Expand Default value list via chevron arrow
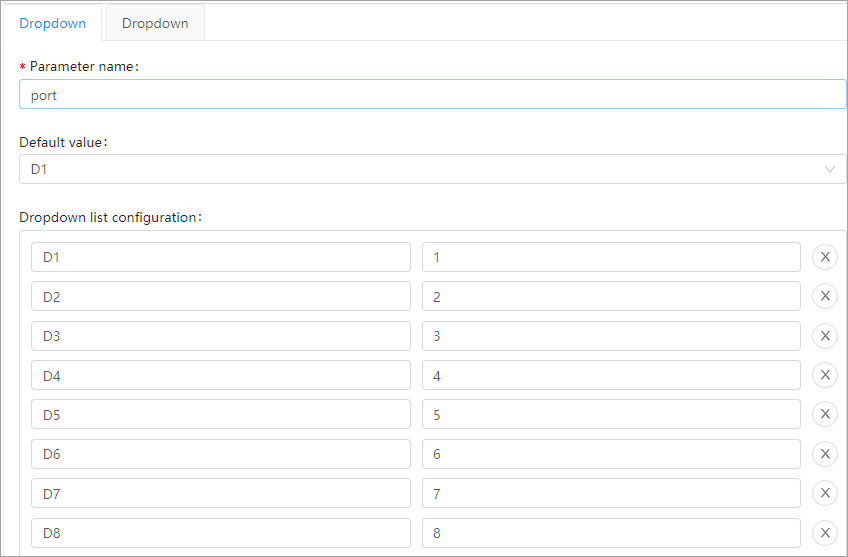 click(x=830, y=169)
